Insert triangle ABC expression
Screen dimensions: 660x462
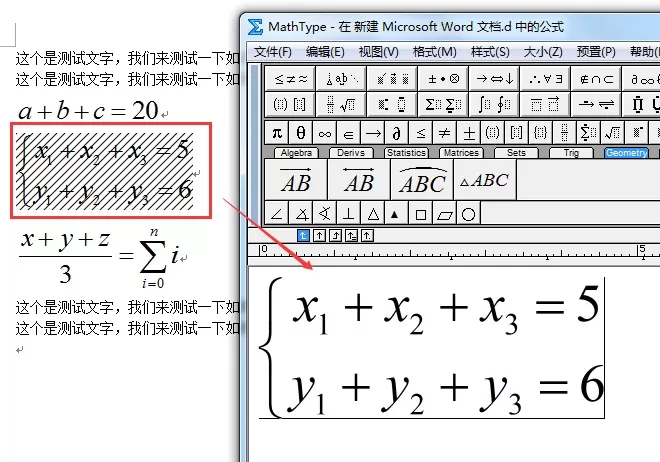(x=485, y=179)
